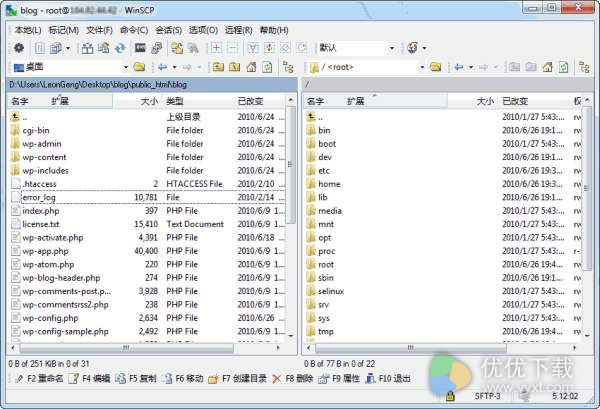Image resolution: width=600 pixels, height=409 pixels.
Task: Click the padlock encryption status icon
Action: [x=450, y=396]
